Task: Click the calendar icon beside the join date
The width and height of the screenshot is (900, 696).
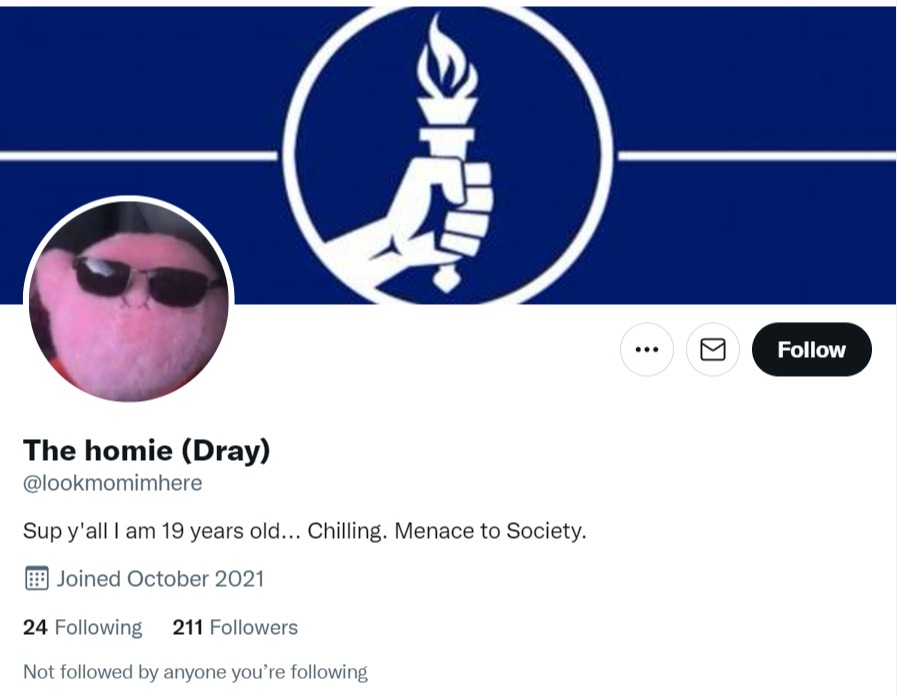Action: (x=37, y=578)
